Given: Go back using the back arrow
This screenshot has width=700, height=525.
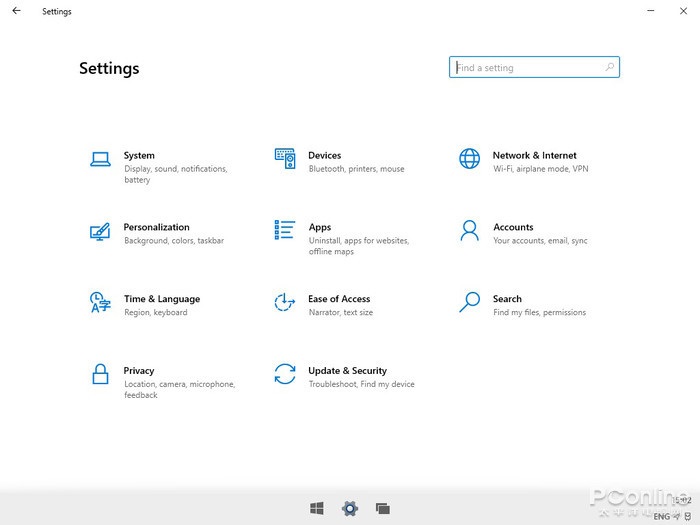Looking at the screenshot, I should (x=16, y=11).
